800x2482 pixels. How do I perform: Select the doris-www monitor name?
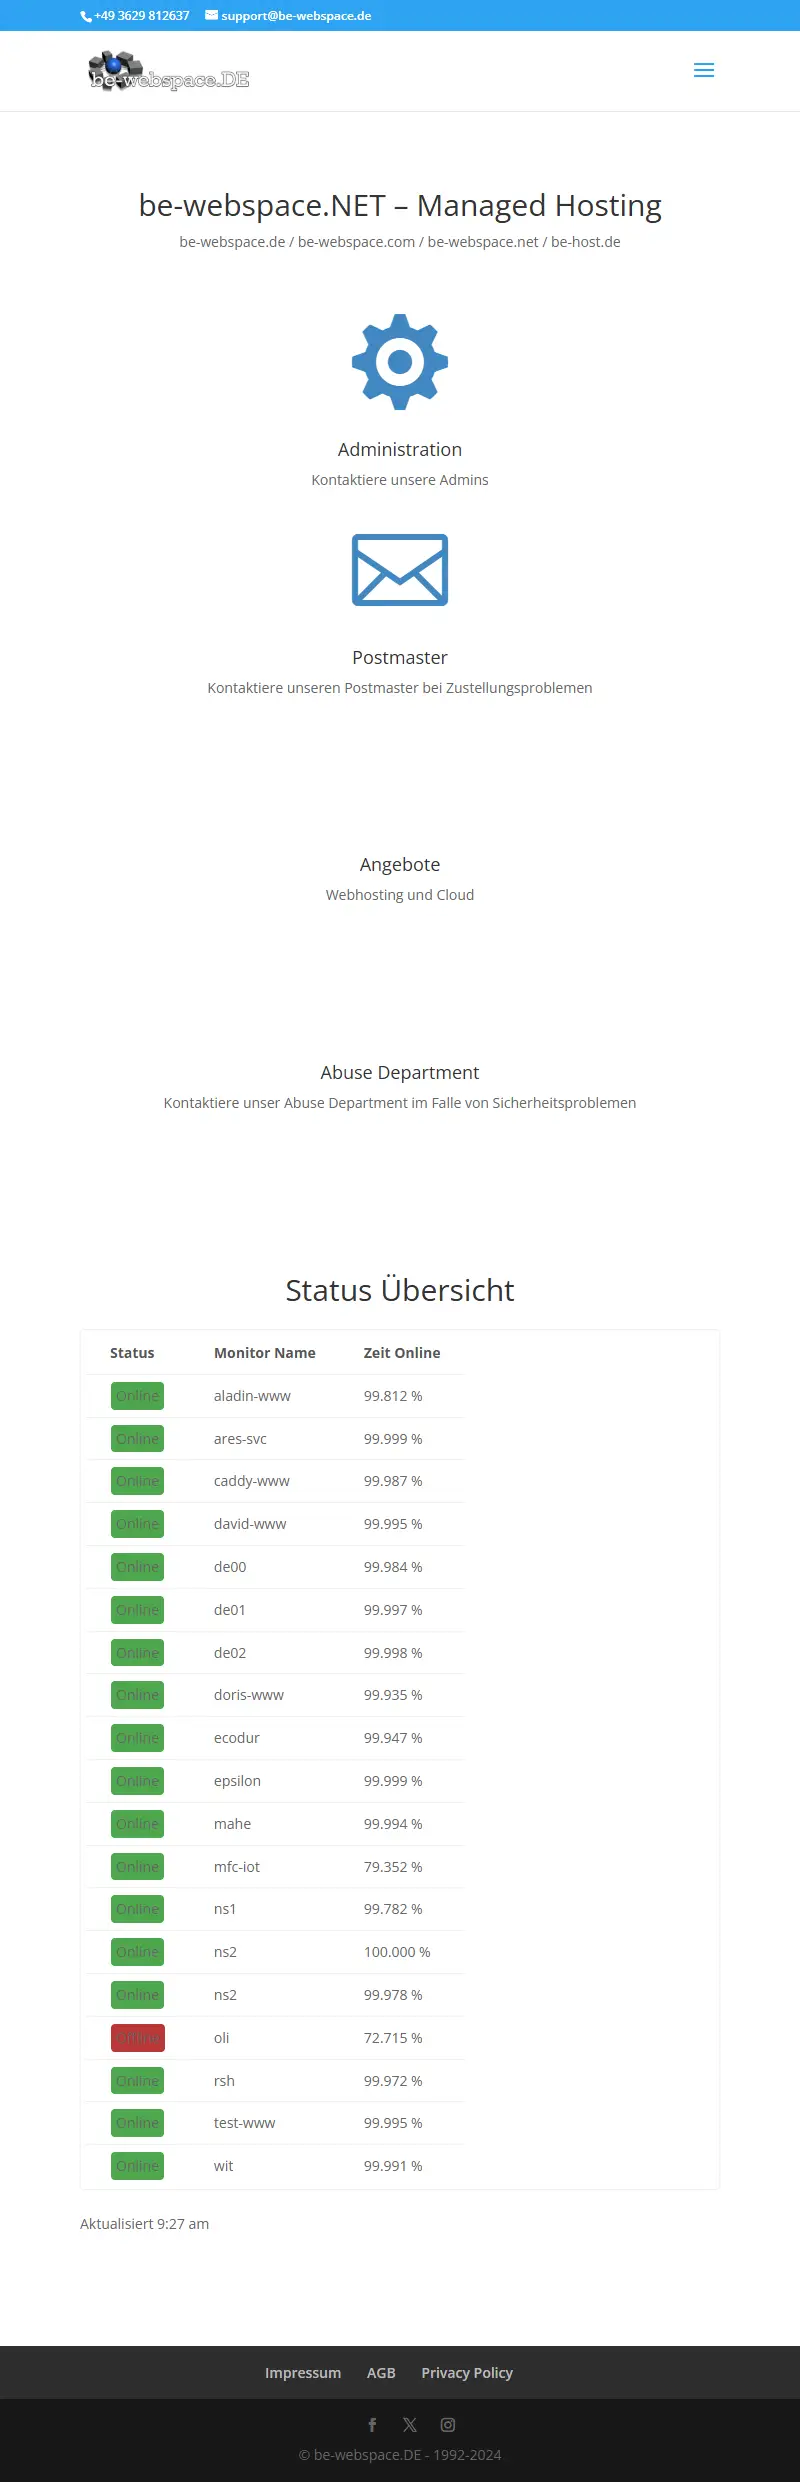tap(249, 1695)
